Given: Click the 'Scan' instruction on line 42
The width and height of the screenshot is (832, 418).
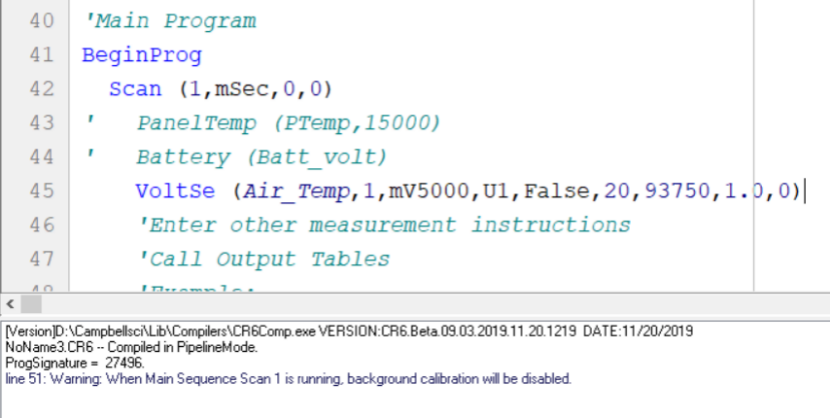Looking at the screenshot, I should click(135, 89).
